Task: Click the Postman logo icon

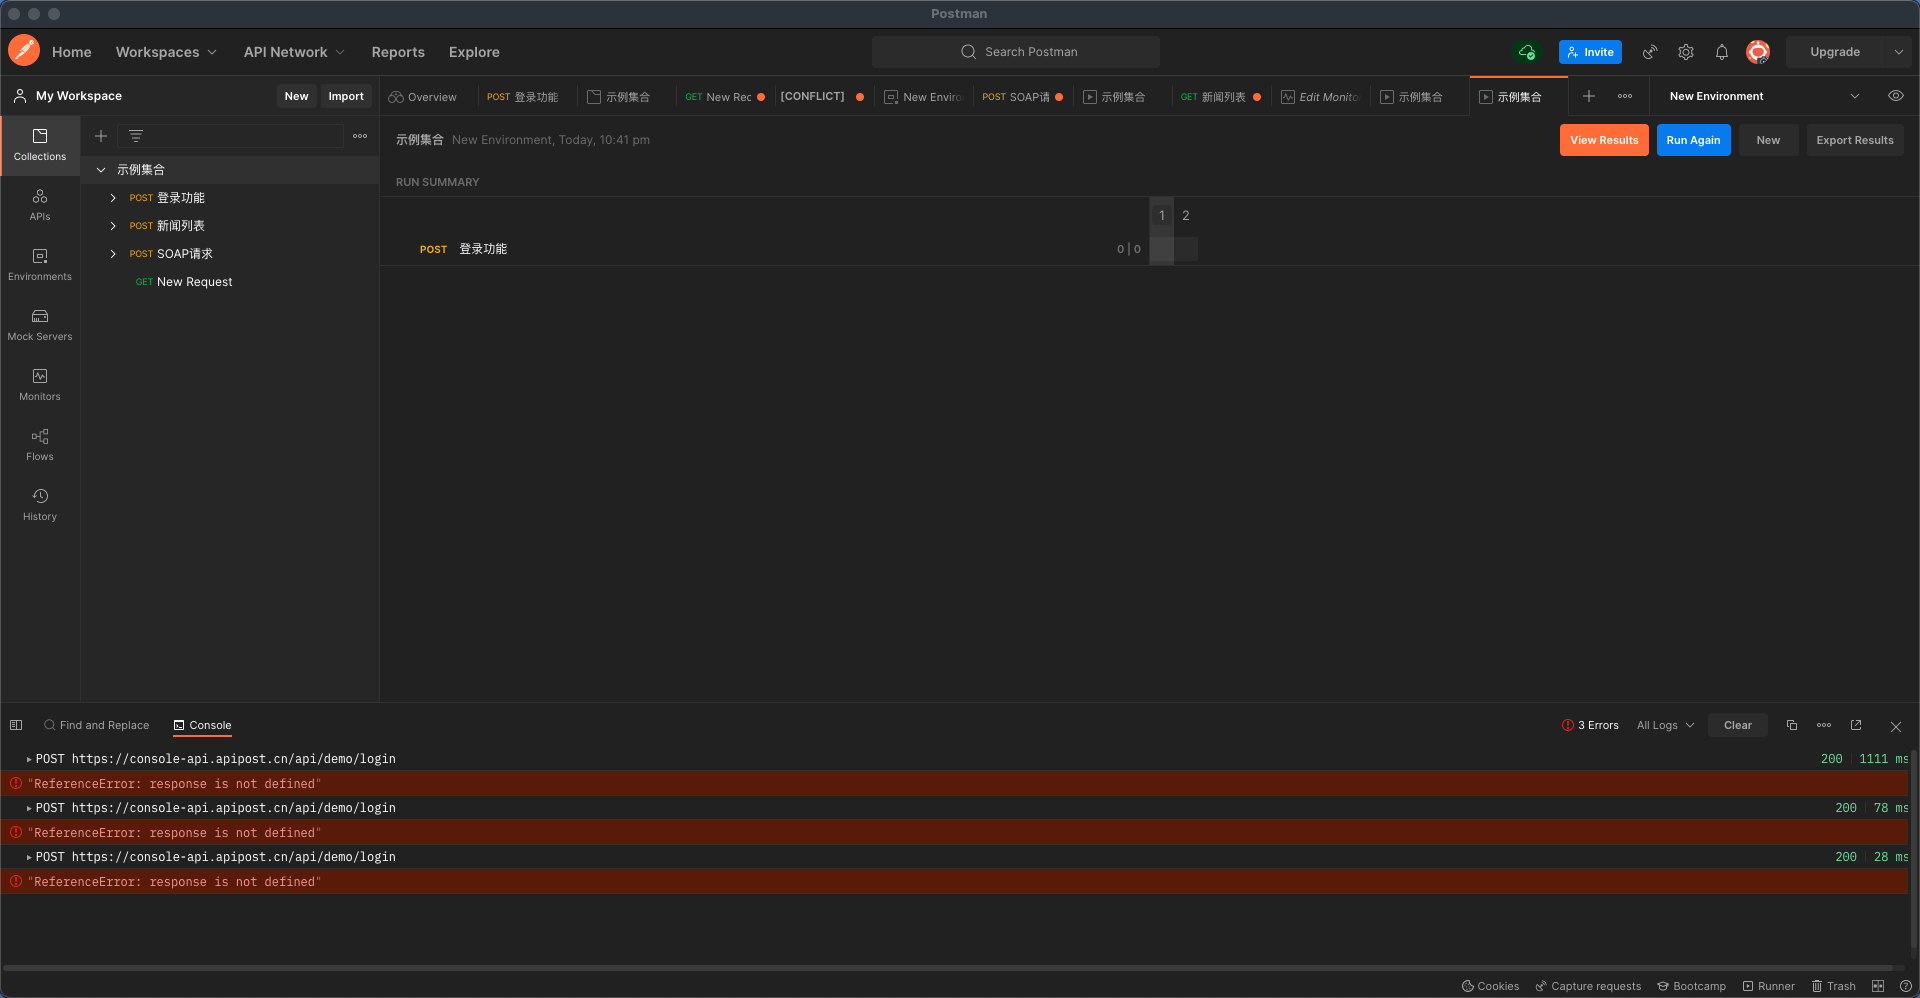Action: coord(24,51)
